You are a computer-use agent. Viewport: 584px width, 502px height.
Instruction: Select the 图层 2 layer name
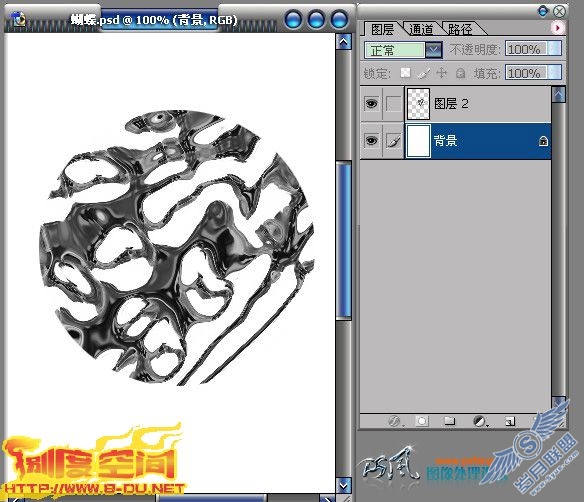click(451, 104)
